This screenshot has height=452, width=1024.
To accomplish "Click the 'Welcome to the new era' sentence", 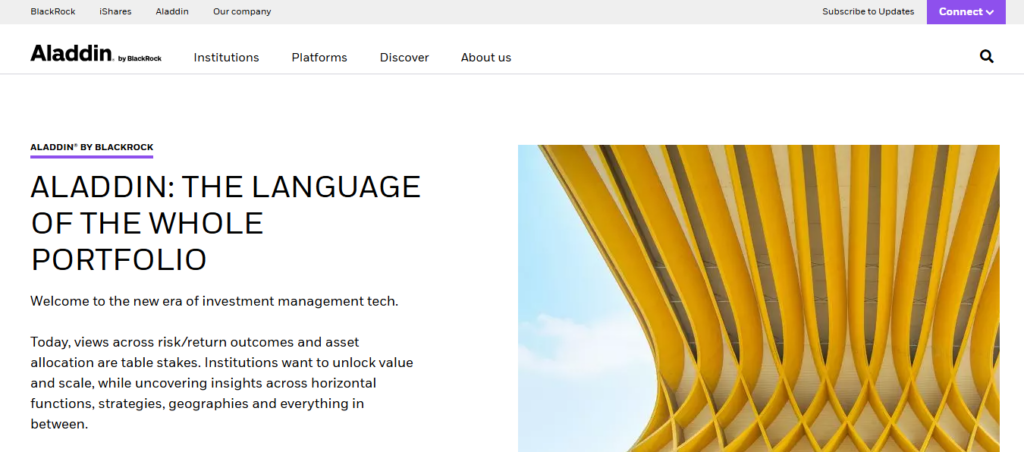I will pos(214,301).
